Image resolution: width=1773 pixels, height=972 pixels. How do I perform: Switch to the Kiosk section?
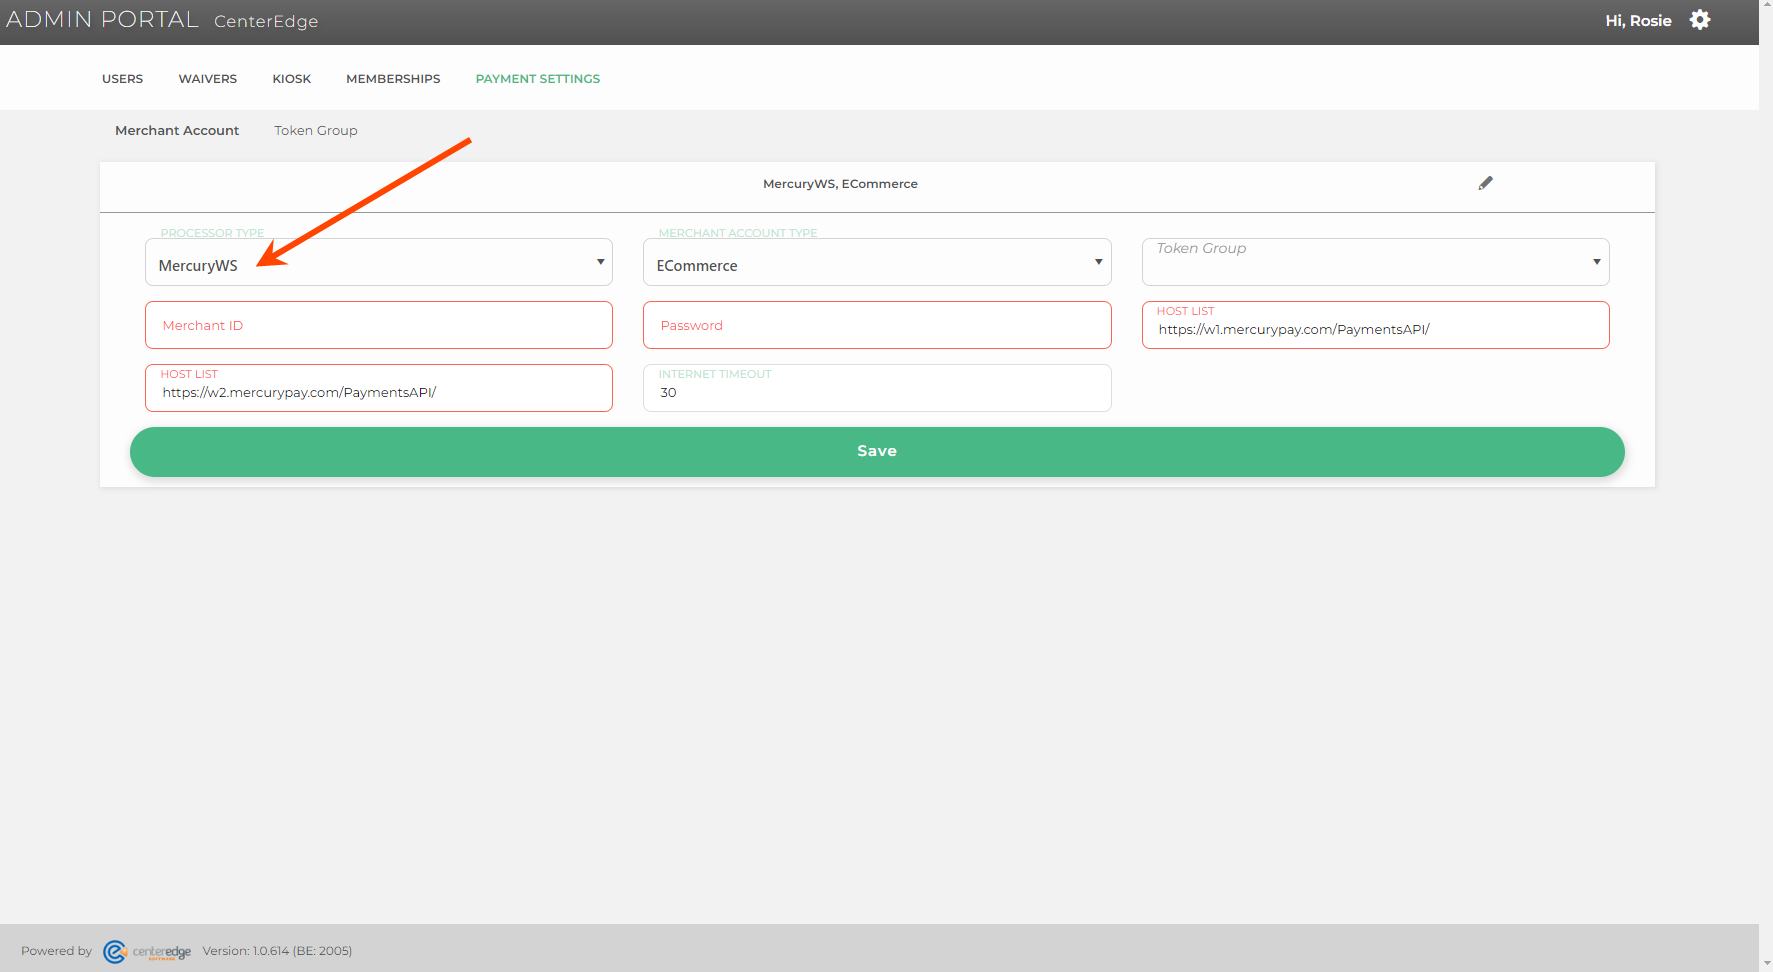click(292, 79)
